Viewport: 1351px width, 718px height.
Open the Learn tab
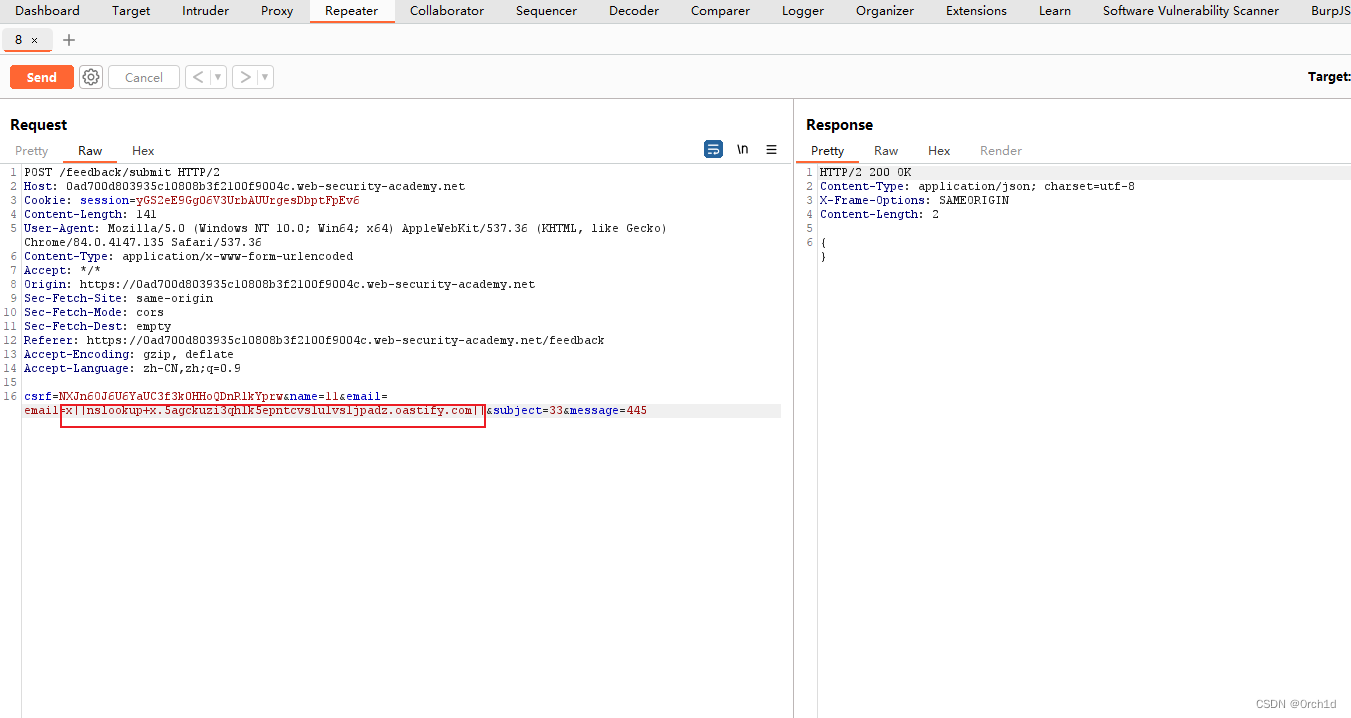coord(1055,11)
